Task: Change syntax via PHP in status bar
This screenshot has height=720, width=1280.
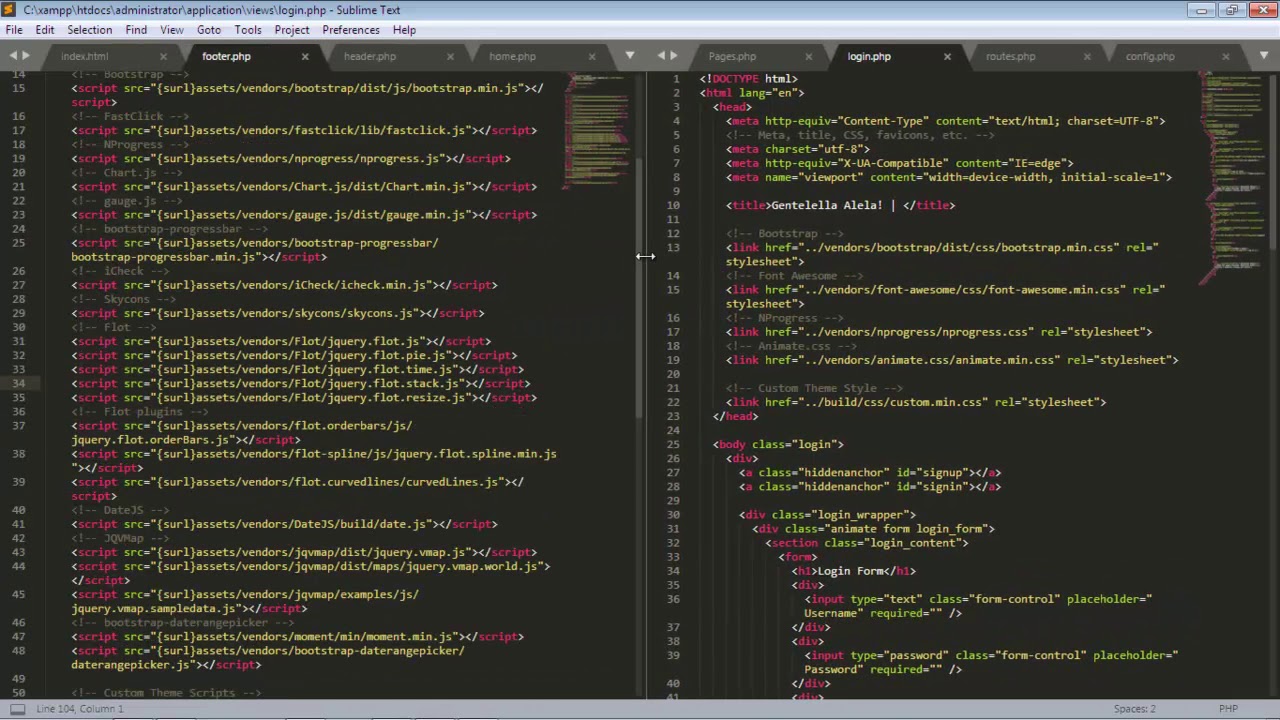Action: 1228,709
